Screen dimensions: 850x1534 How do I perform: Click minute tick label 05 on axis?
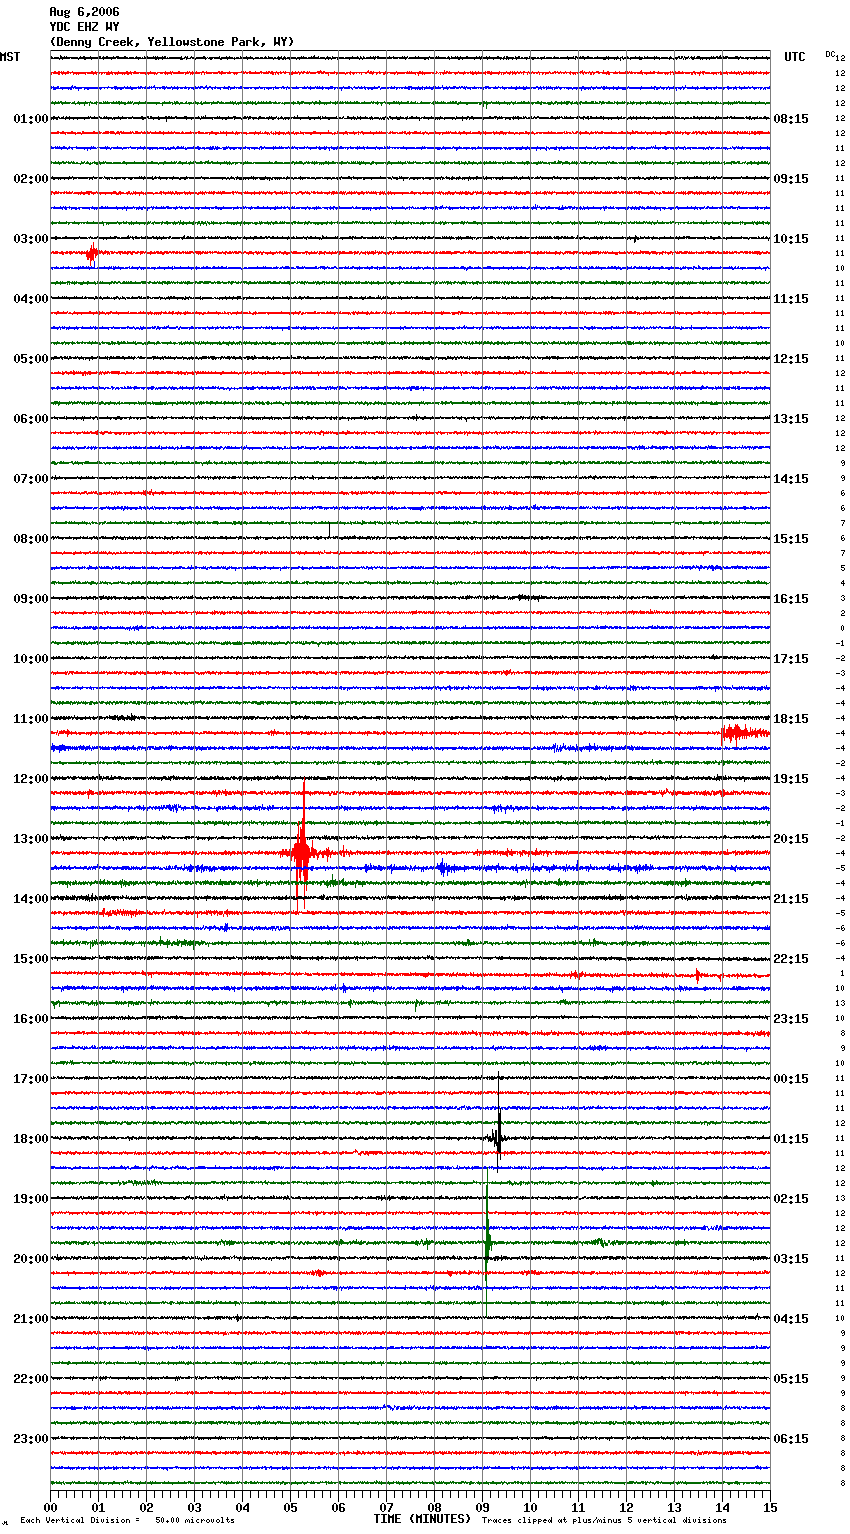tap(290, 1507)
